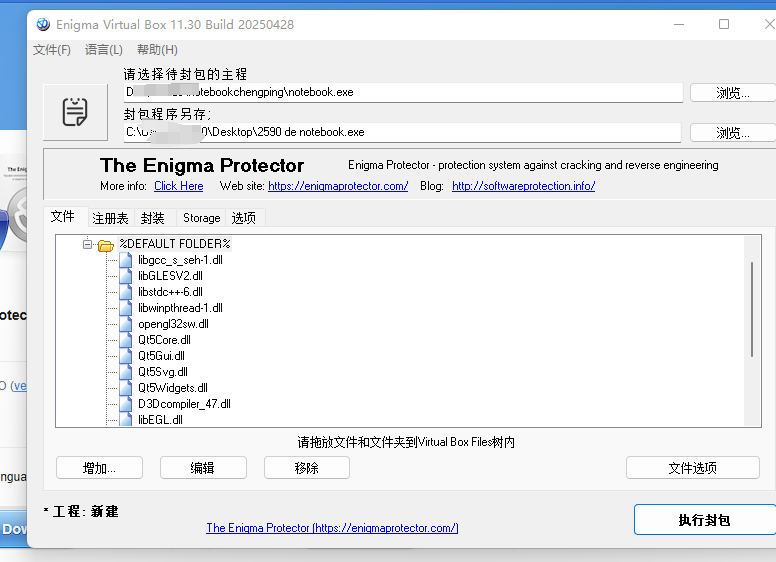This screenshot has height=562, width=776.
Task: Click file icon beside libGLESV2.dll
Action: point(126,276)
